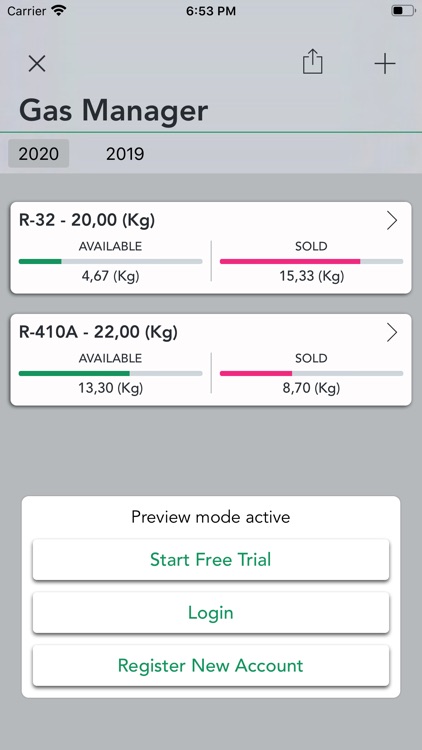Switch to the 2019 year tab

tap(125, 154)
